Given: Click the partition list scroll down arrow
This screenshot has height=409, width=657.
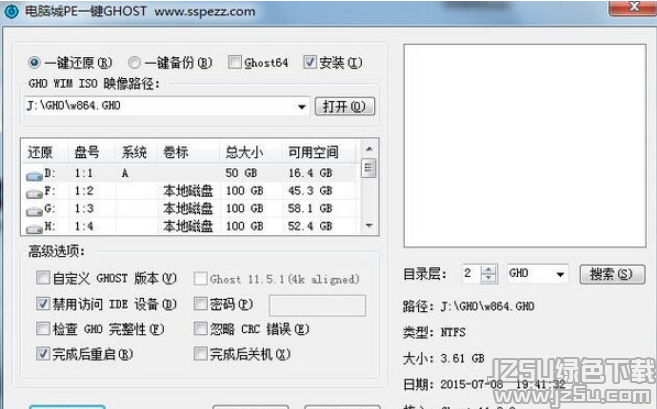Looking at the screenshot, I should tap(369, 225).
